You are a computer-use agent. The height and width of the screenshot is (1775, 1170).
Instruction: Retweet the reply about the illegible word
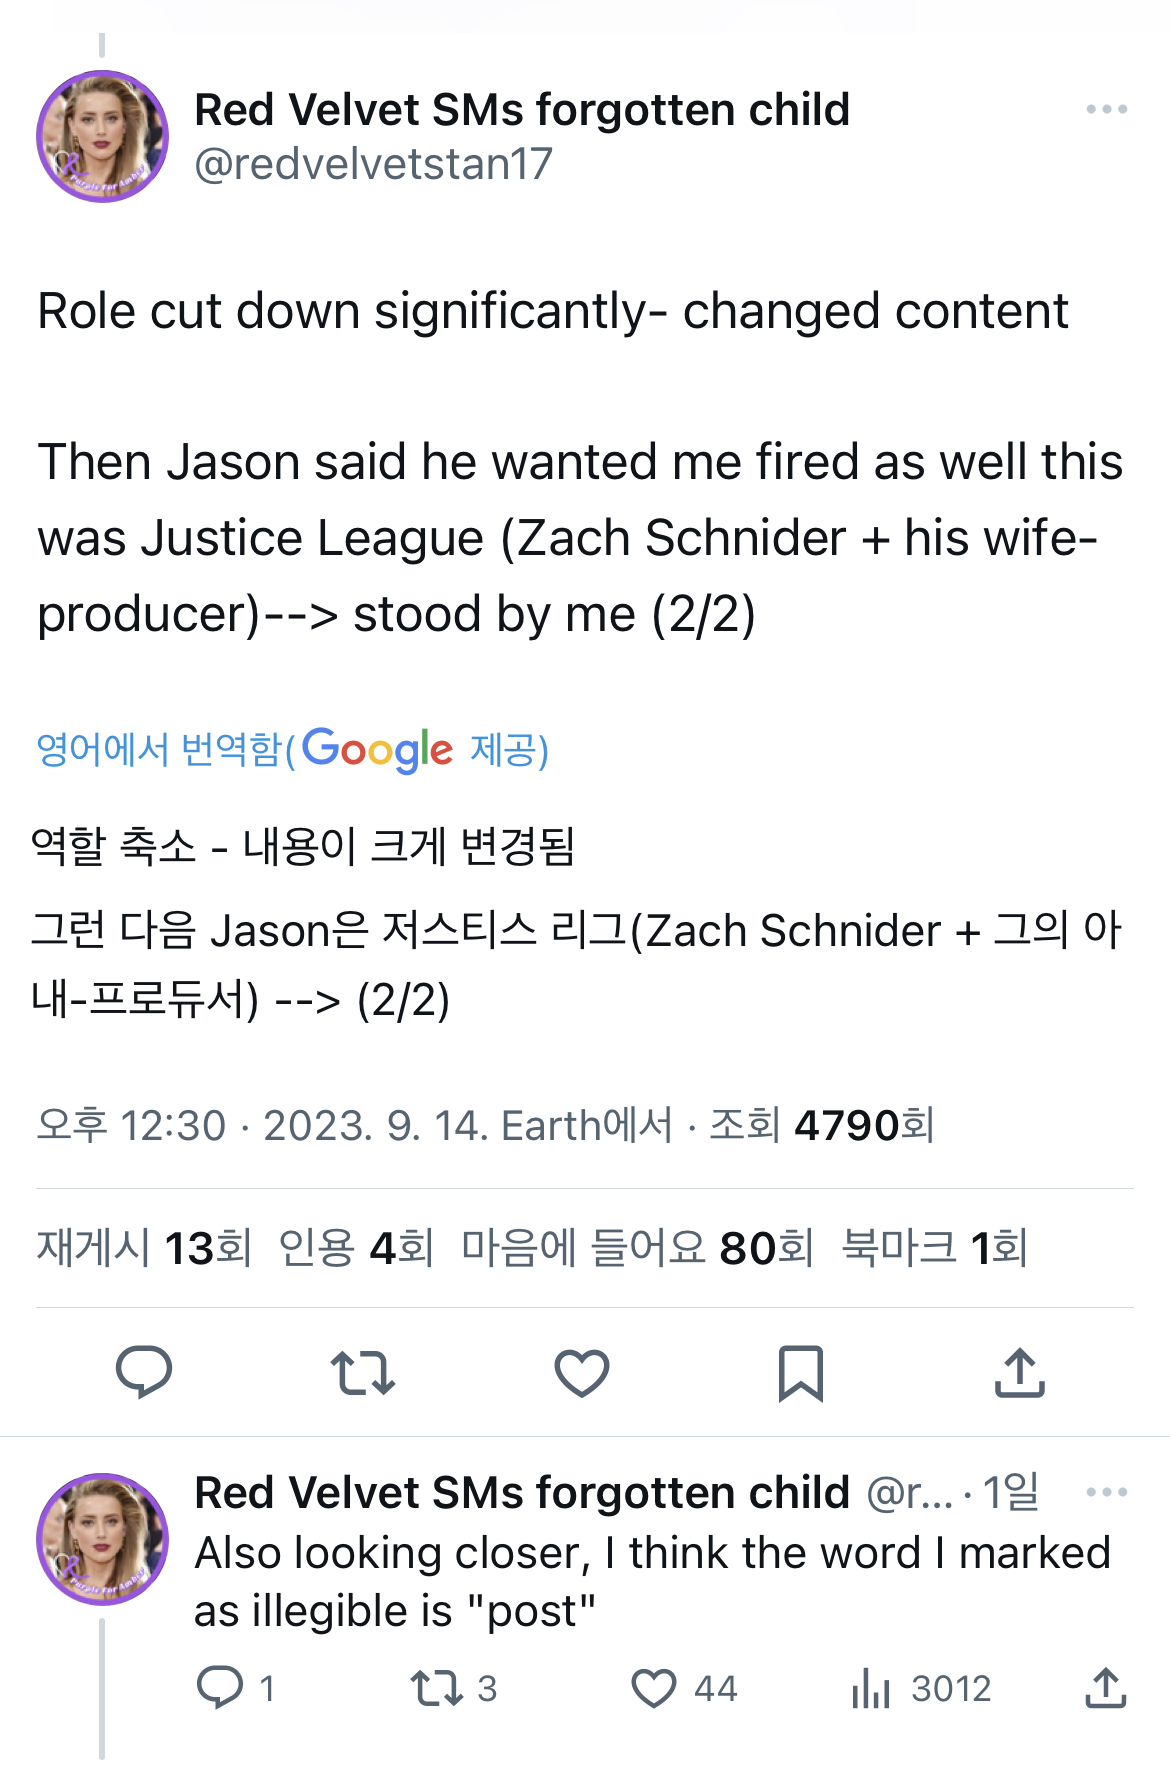pyautogui.click(x=437, y=1688)
